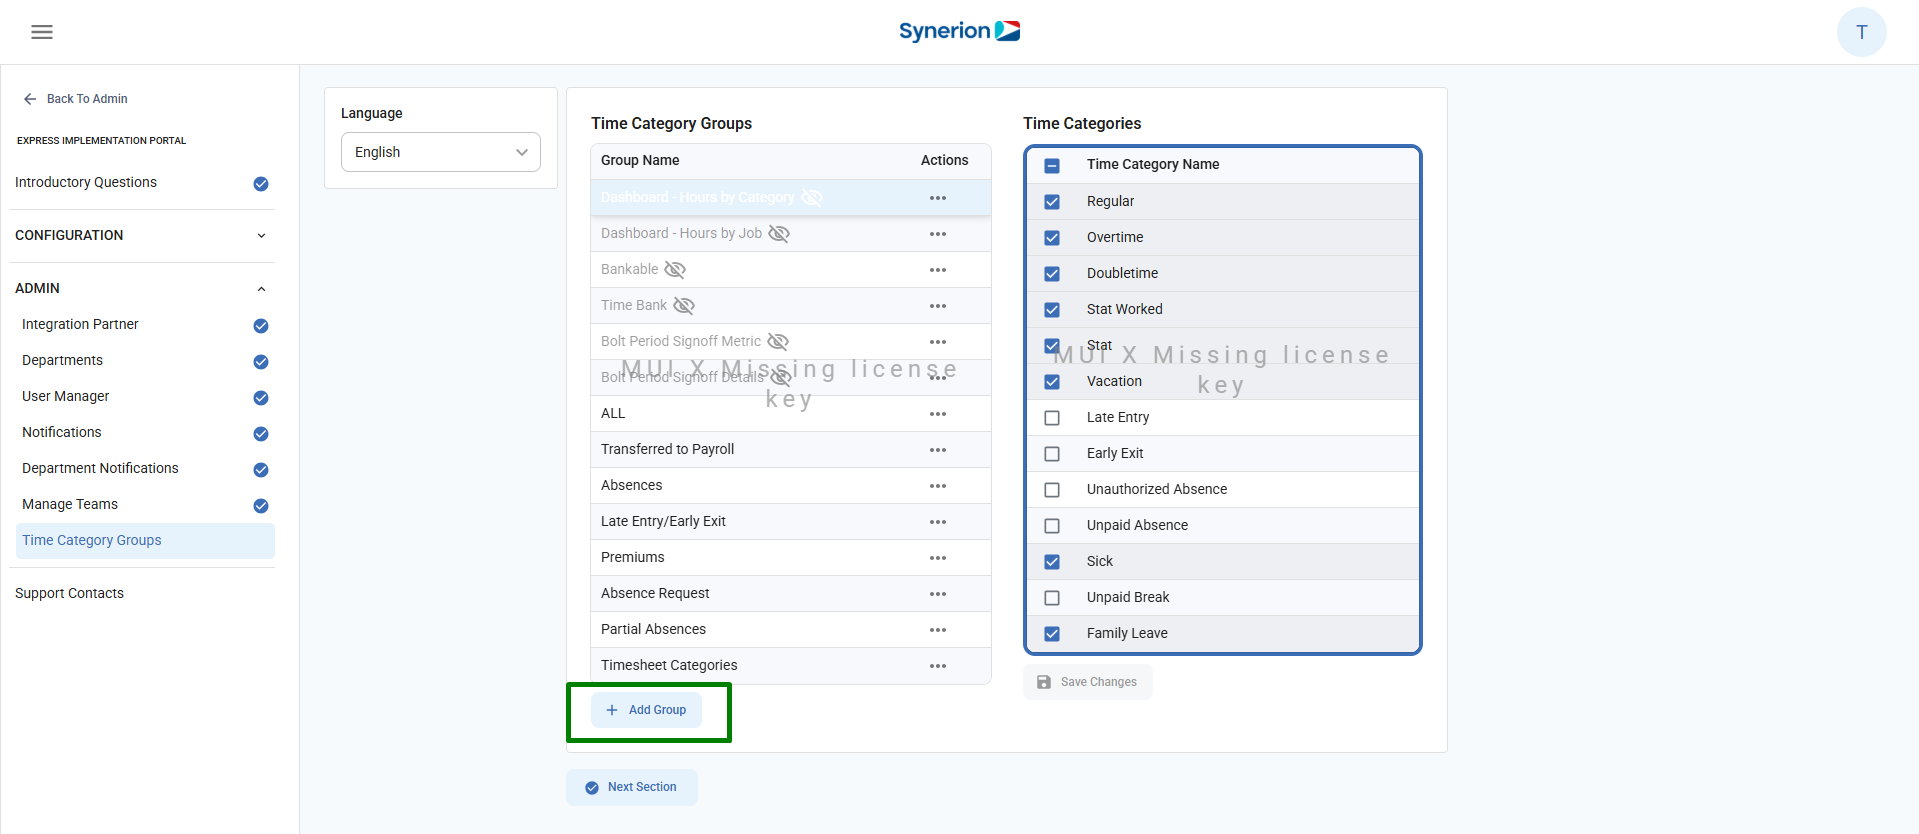Uncheck the Vacation time category
Viewport: 1919px width, 834px height.
point(1052,382)
